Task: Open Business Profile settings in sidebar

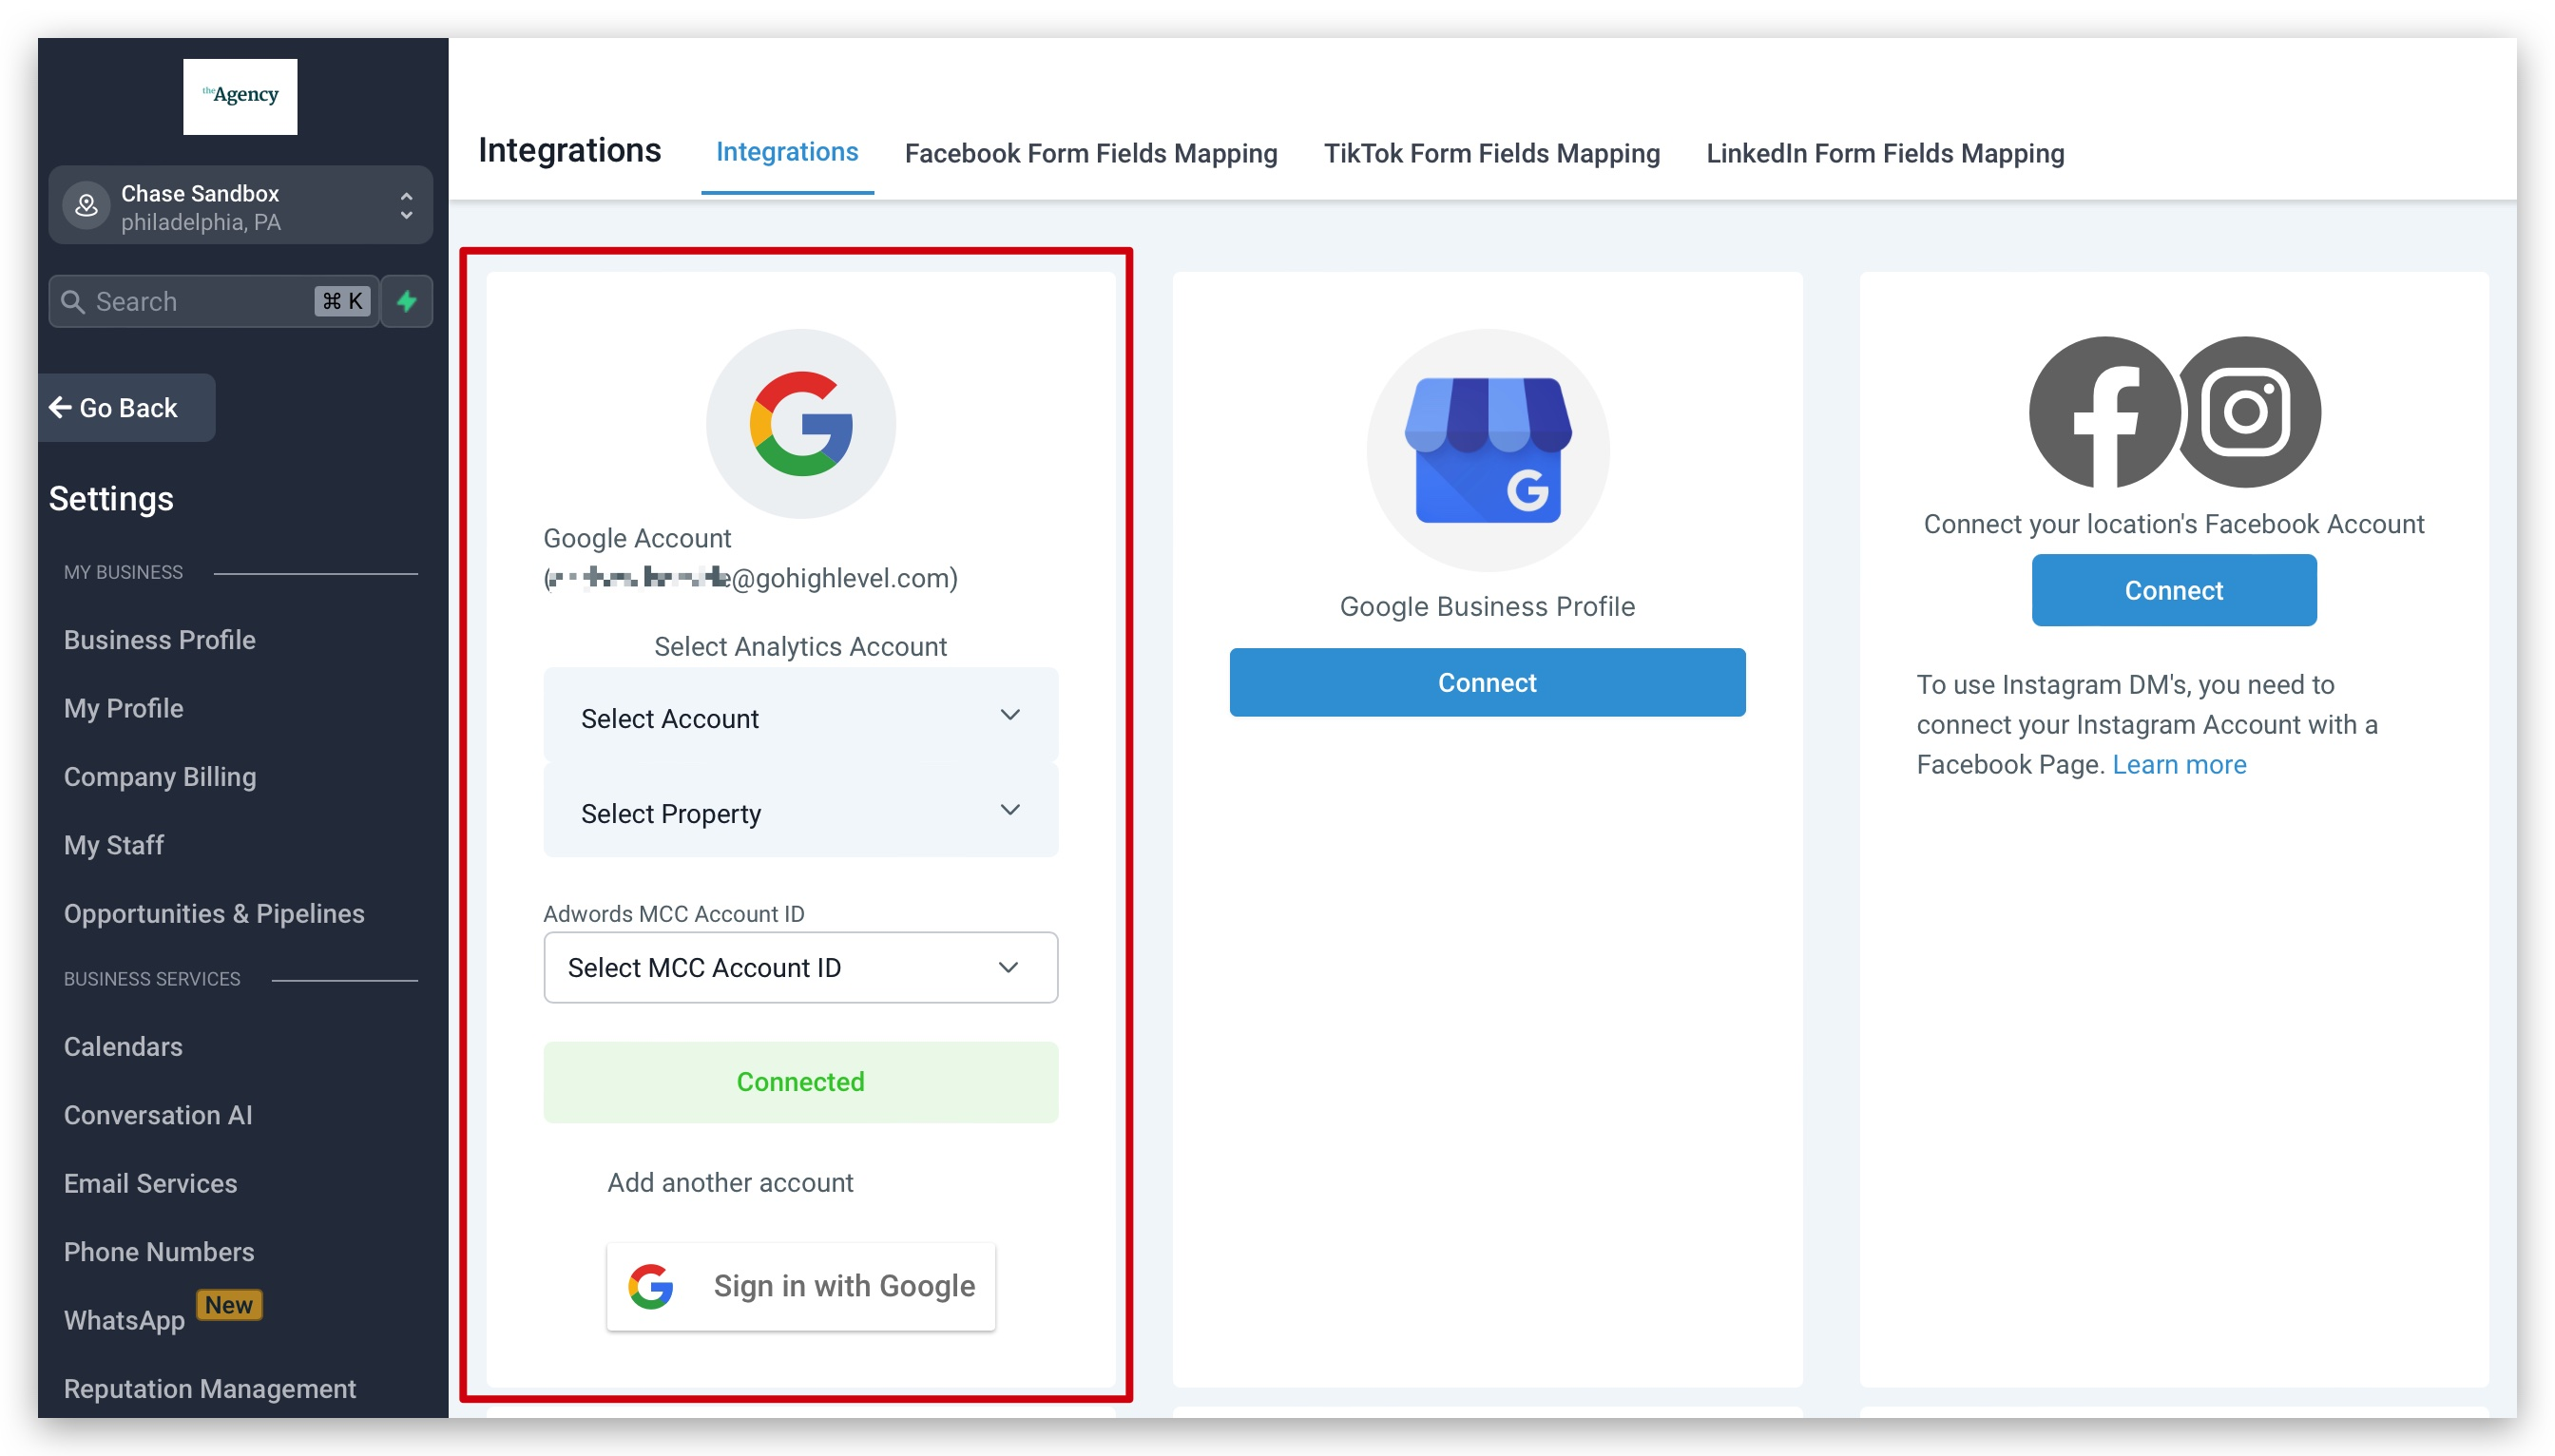Action: (x=160, y=640)
